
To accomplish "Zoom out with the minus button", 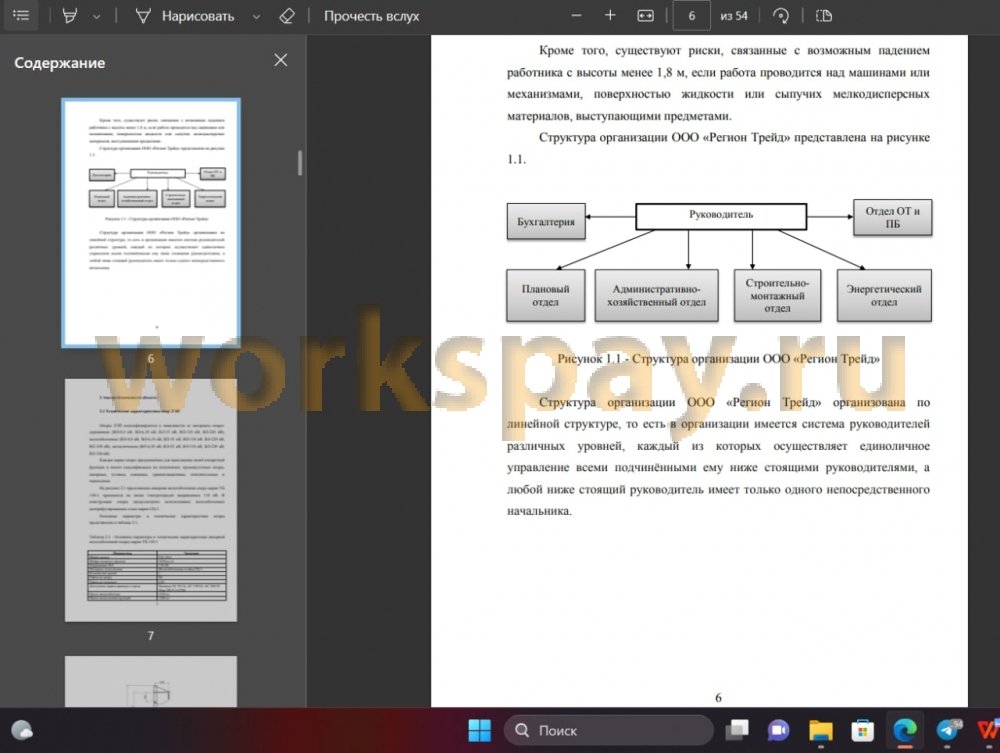I will click(577, 16).
